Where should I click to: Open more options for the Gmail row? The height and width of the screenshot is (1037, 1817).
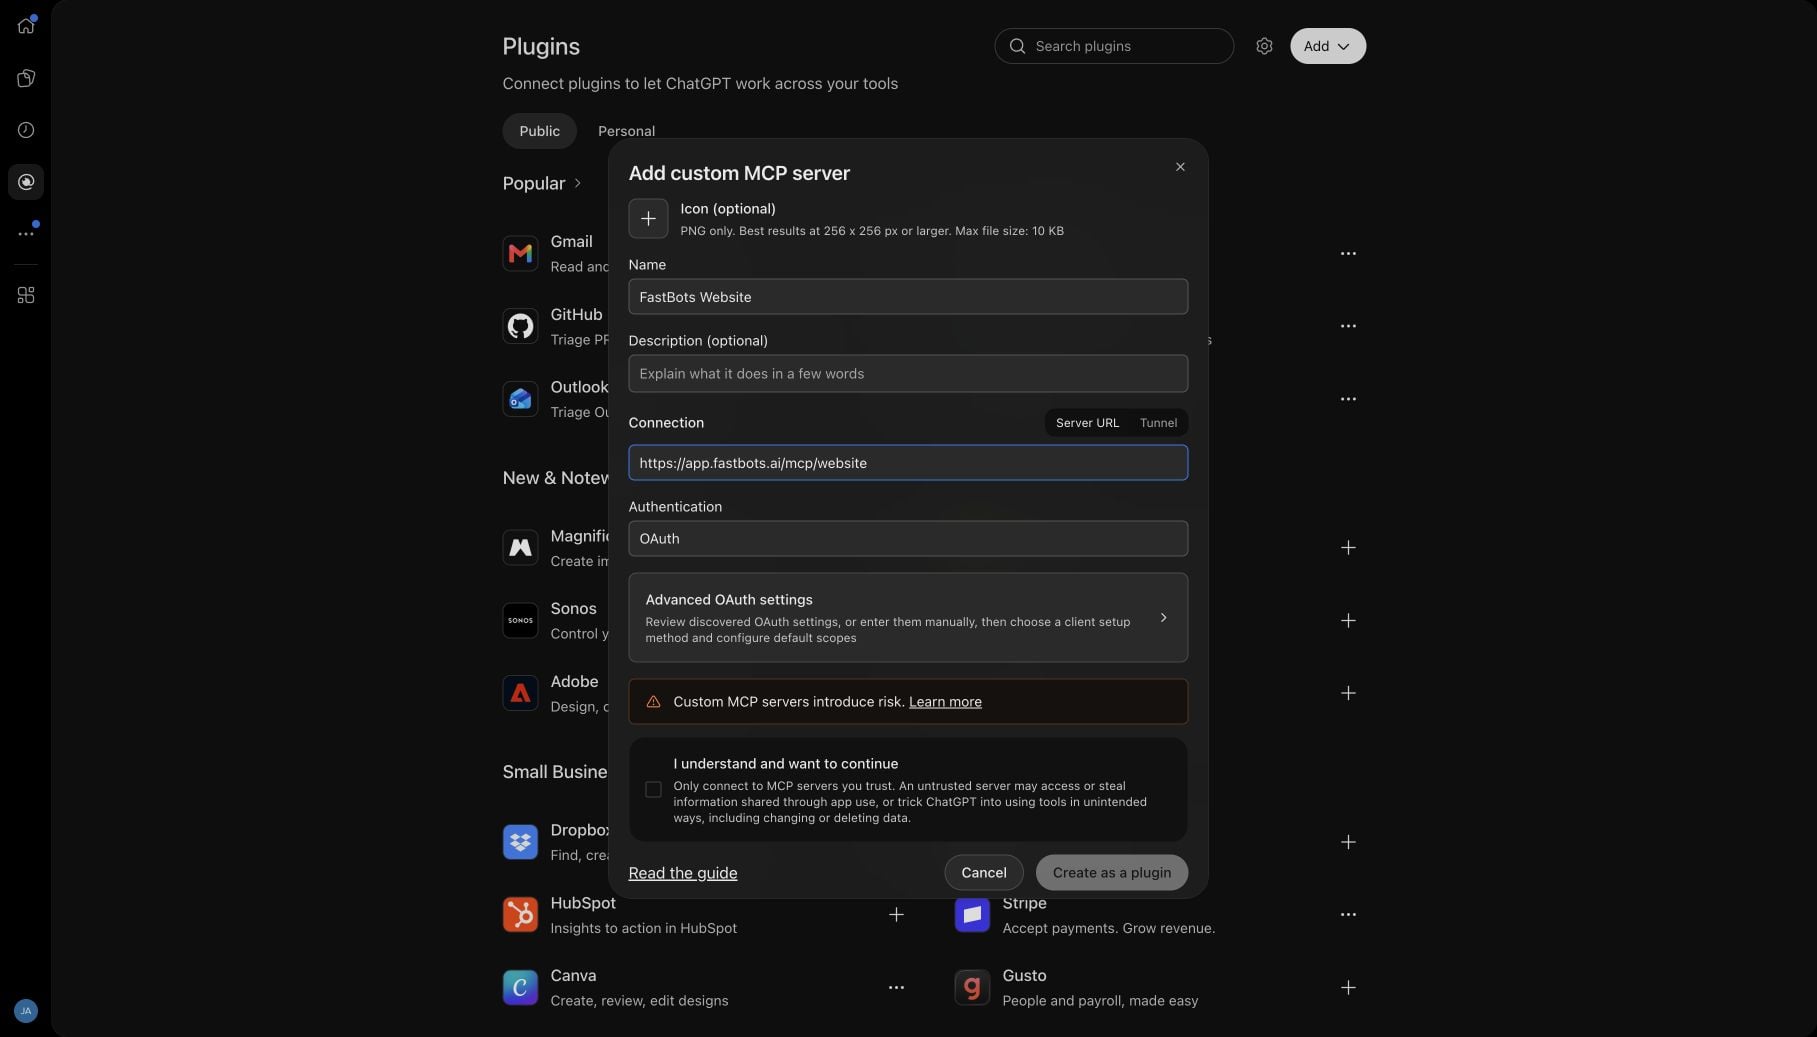1348,253
